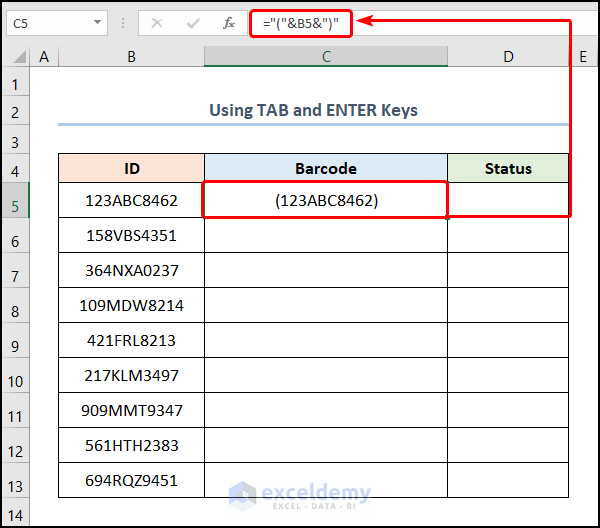The width and height of the screenshot is (600, 528).
Task: Click the formula bar resize dots handle
Action: coord(123,23)
